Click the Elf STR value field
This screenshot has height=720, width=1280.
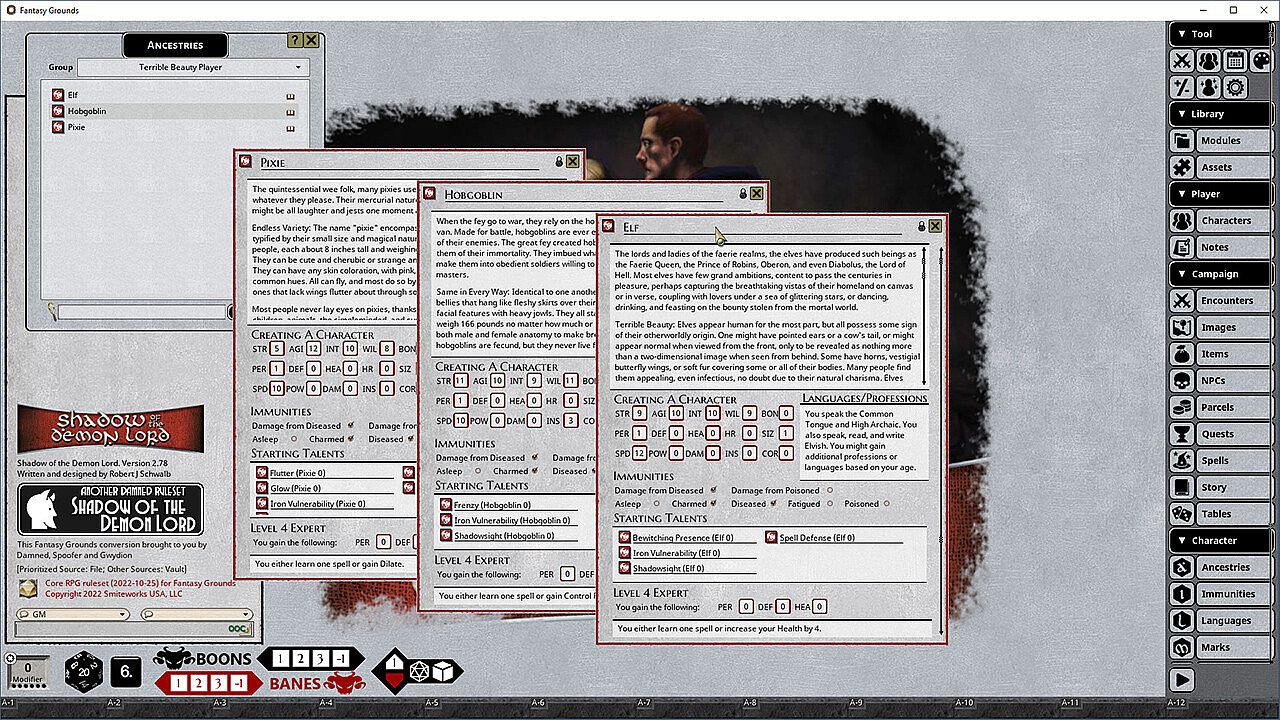639,413
